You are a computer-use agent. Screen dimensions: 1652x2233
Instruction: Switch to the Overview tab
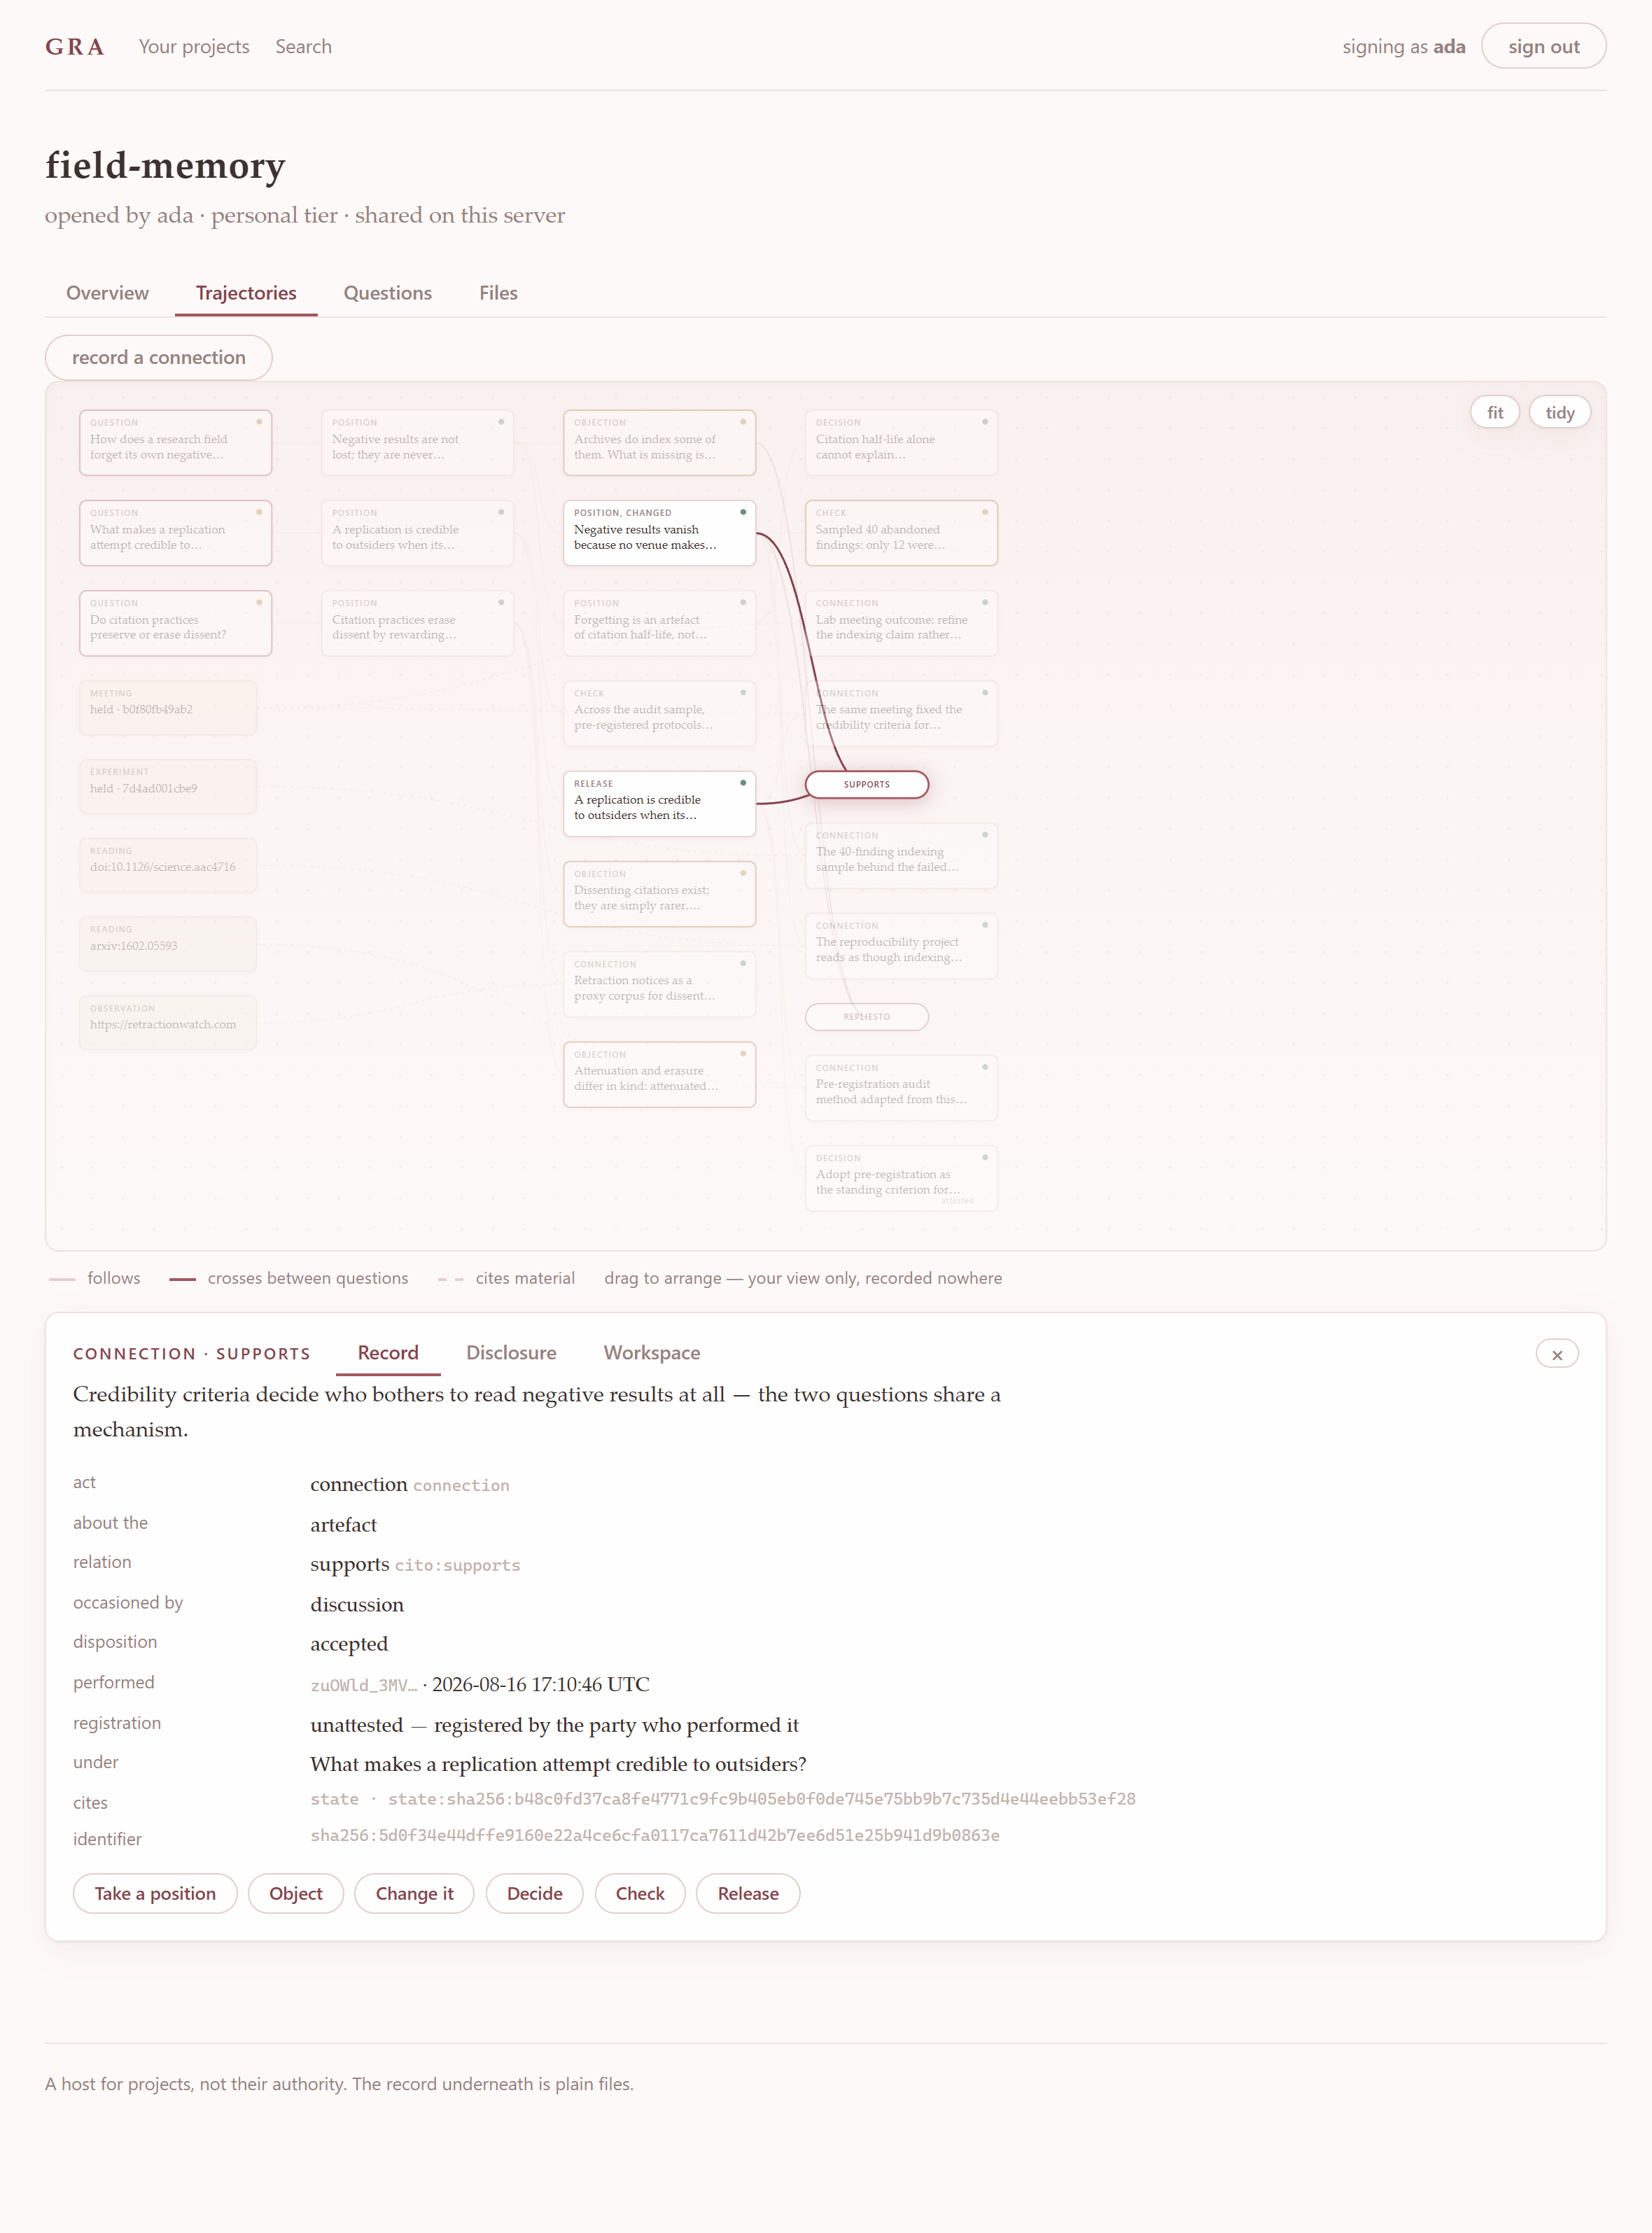click(107, 293)
